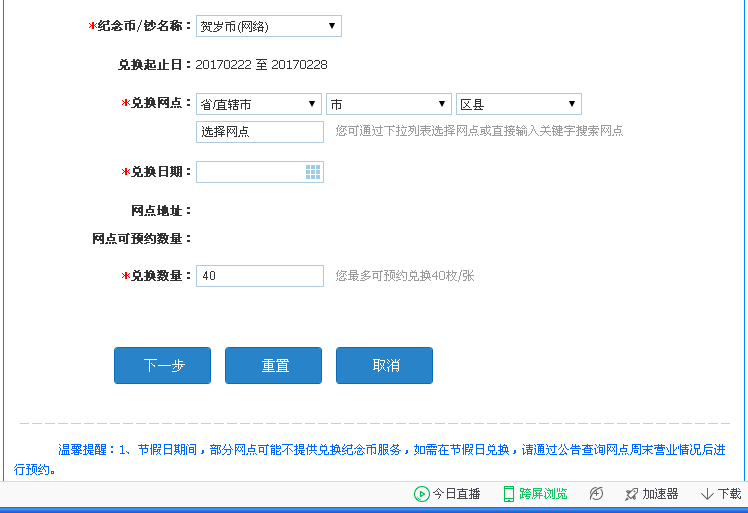Open the 下载 download arrow
The image size is (748, 513).
pyautogui.click(x=707, y=494)
